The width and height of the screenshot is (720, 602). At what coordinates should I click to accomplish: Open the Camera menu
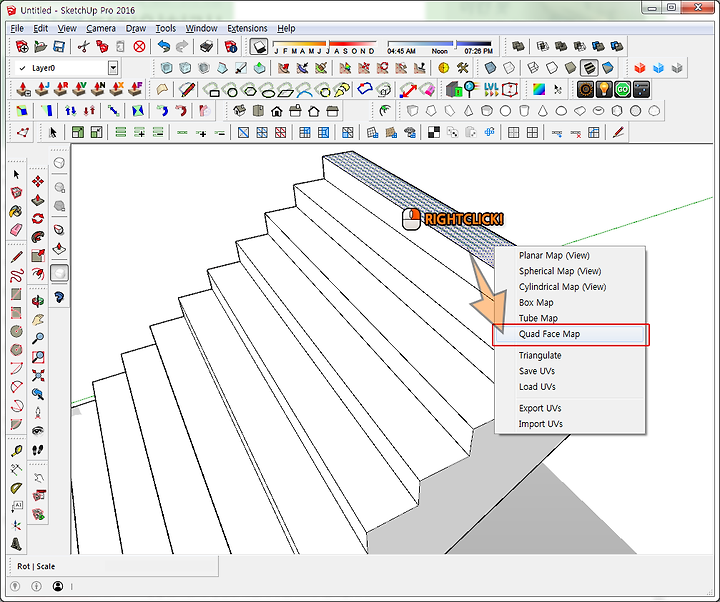(101, 28)
